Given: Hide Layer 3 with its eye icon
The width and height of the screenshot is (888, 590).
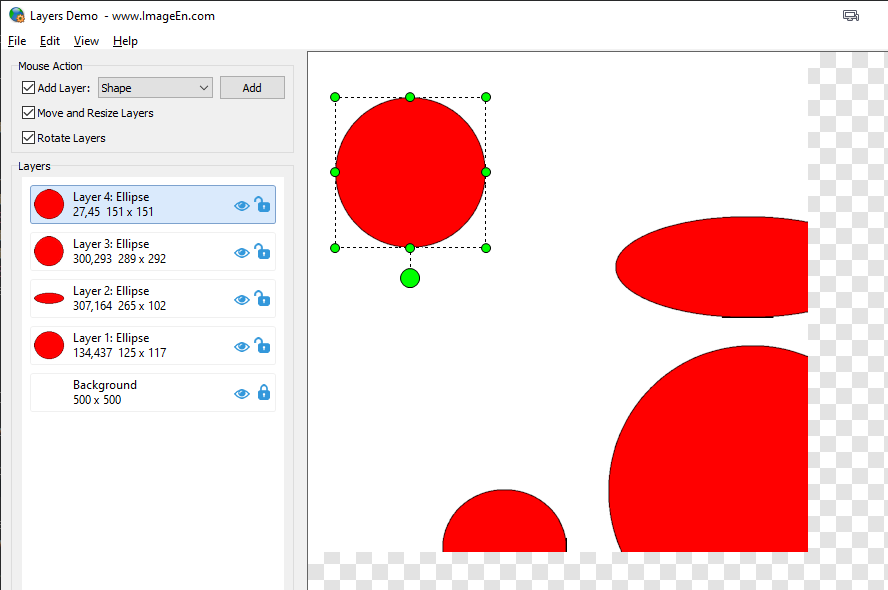Looking at the screenshot, I should [242, 253].
